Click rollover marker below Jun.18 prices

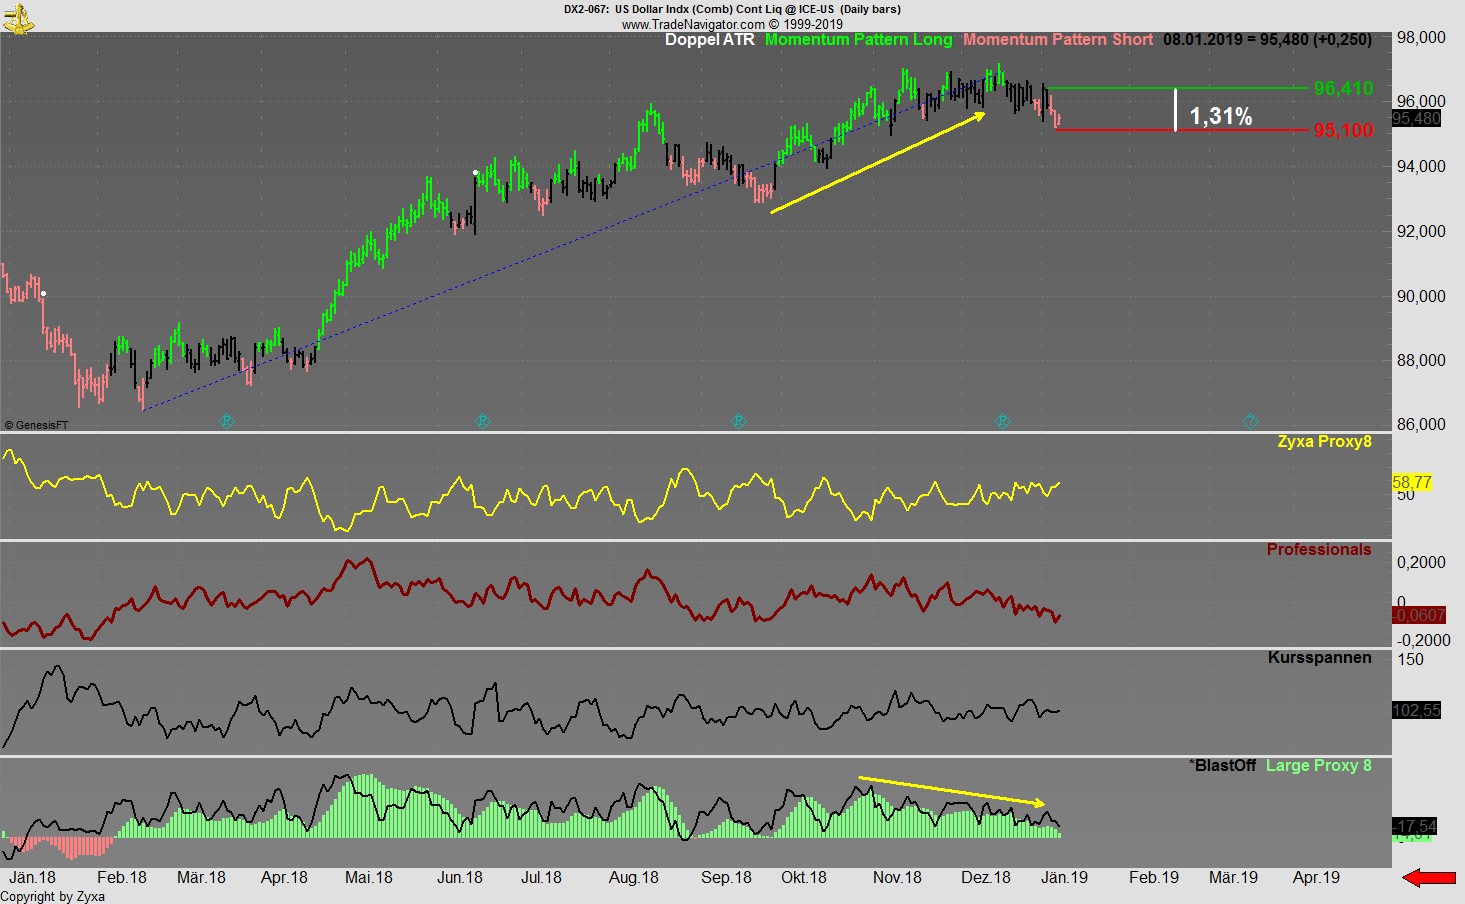(483, 422)
